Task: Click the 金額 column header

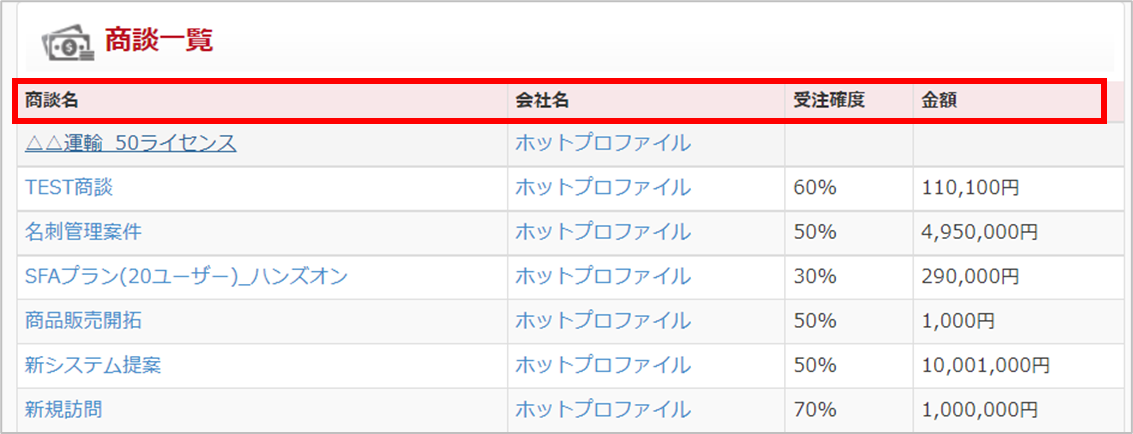Action: (x=939, y=100)
